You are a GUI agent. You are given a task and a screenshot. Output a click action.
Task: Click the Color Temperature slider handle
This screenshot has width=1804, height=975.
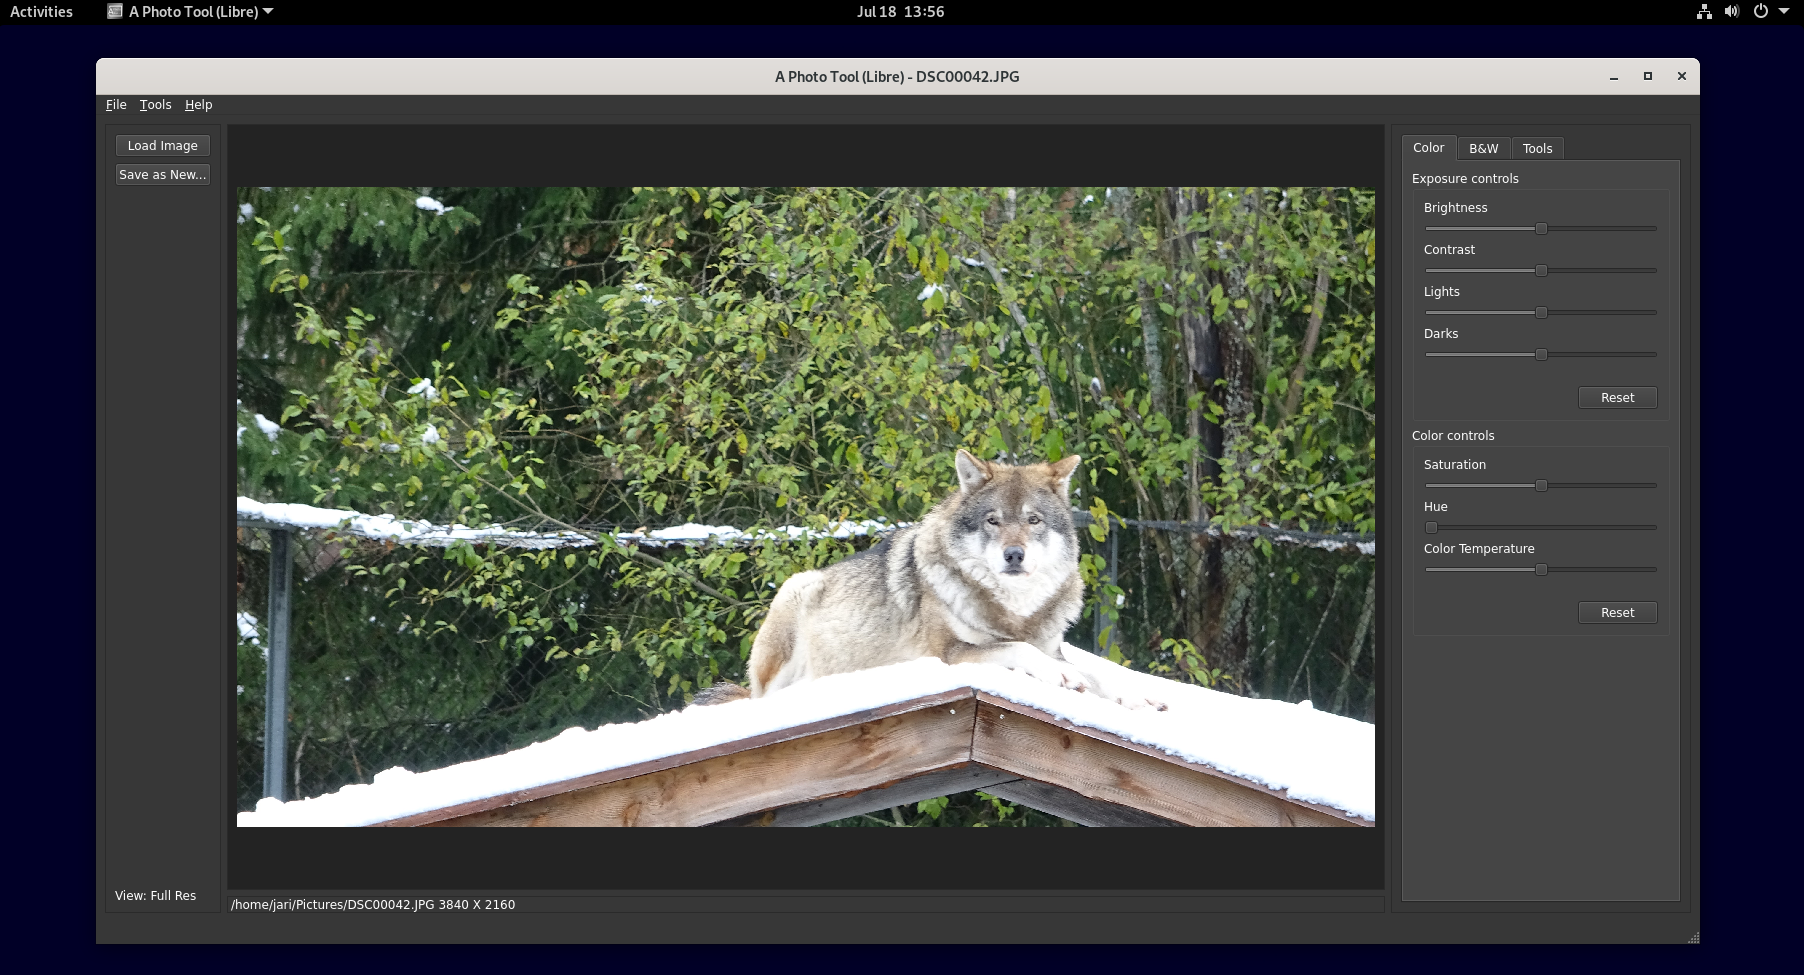(1541, 570)
